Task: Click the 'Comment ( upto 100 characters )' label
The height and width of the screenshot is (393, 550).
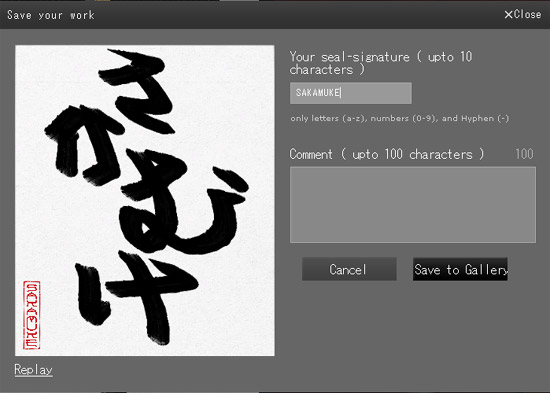Action: tap(387, 154)
